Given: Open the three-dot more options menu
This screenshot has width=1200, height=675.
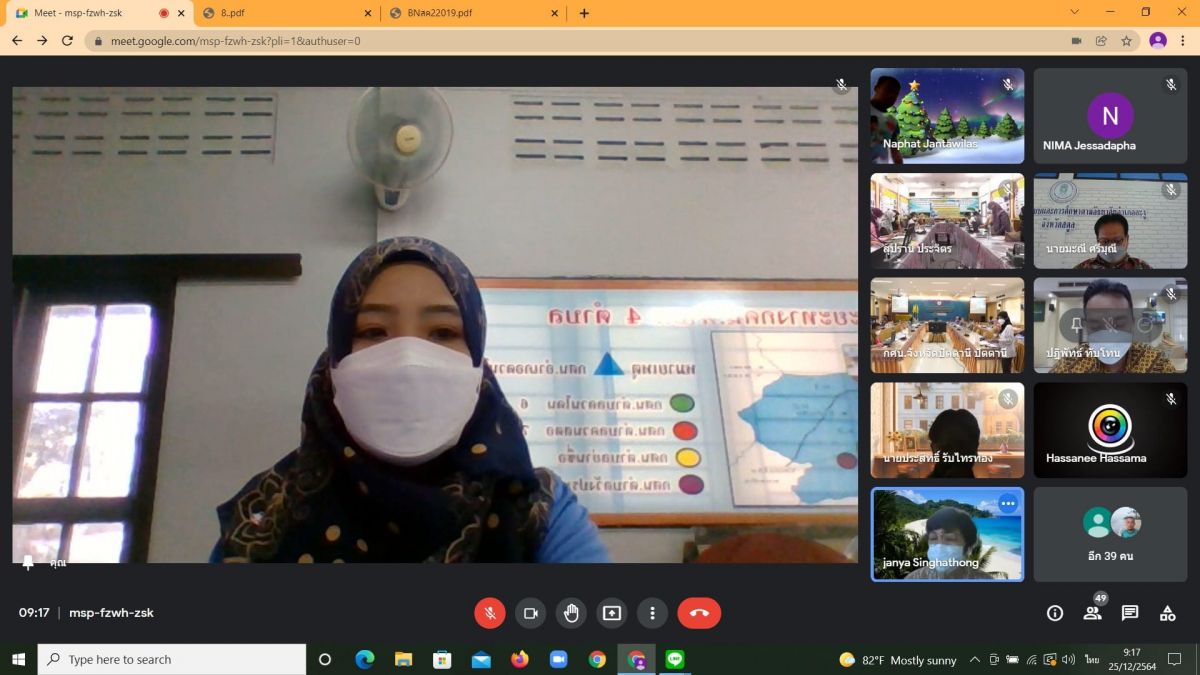Looking at the screenshot, I should tap(652, 613).
